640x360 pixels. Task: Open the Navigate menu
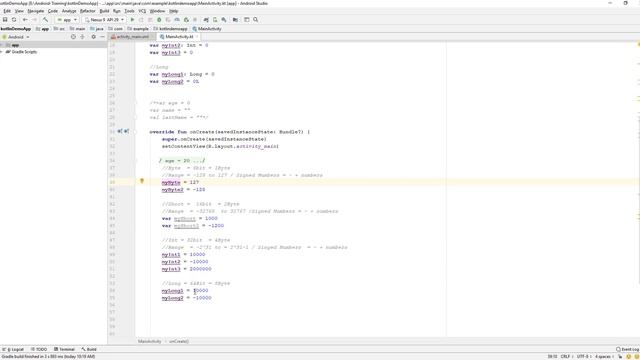tap(36, 11)
